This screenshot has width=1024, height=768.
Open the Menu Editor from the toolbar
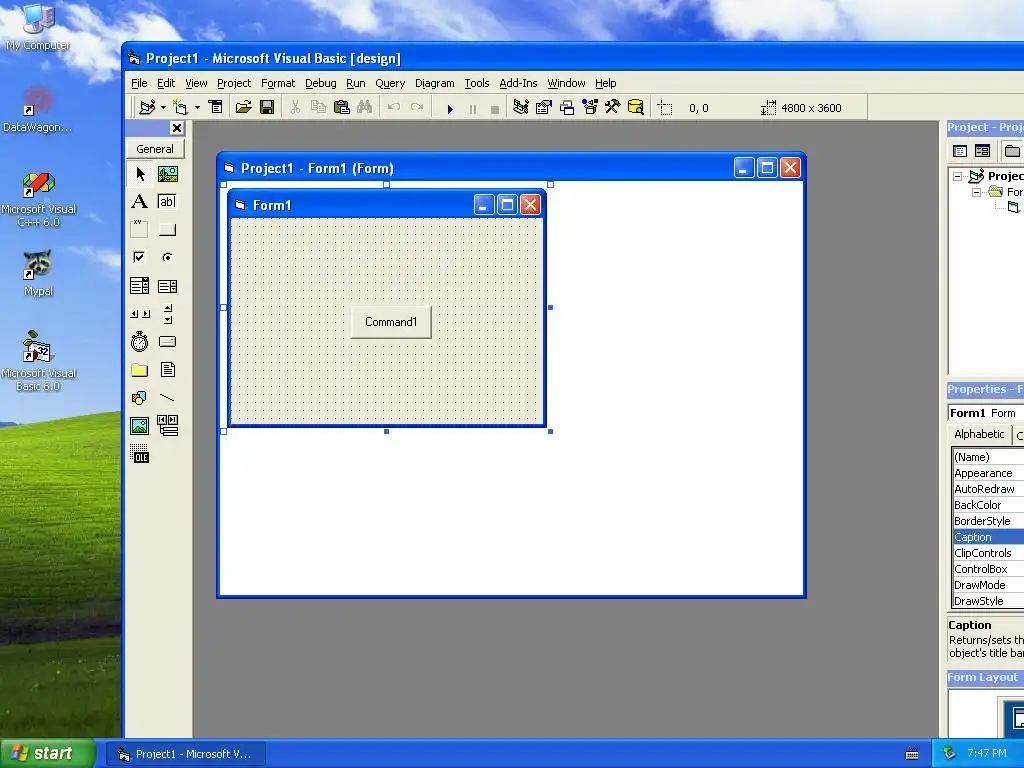coord(215,107)
